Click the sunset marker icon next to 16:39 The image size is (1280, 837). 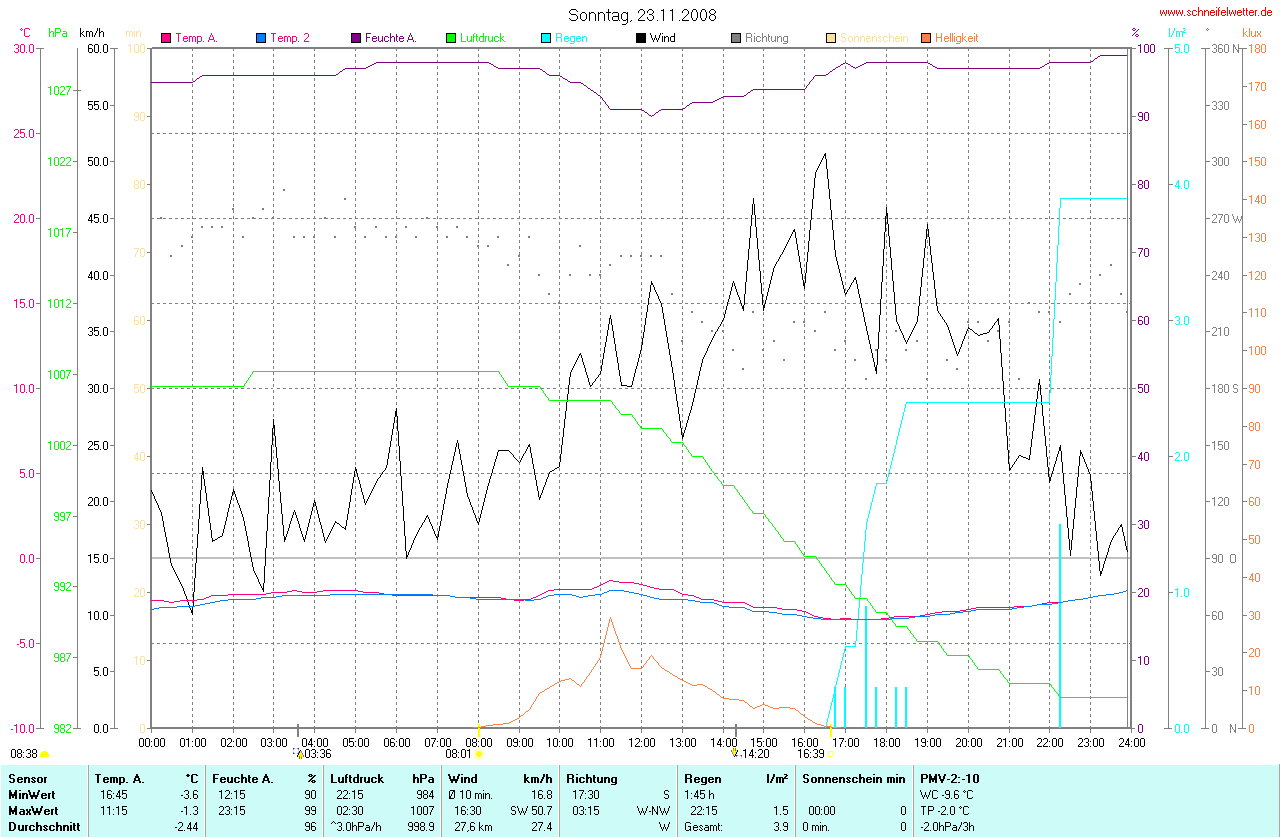(830, 754)
